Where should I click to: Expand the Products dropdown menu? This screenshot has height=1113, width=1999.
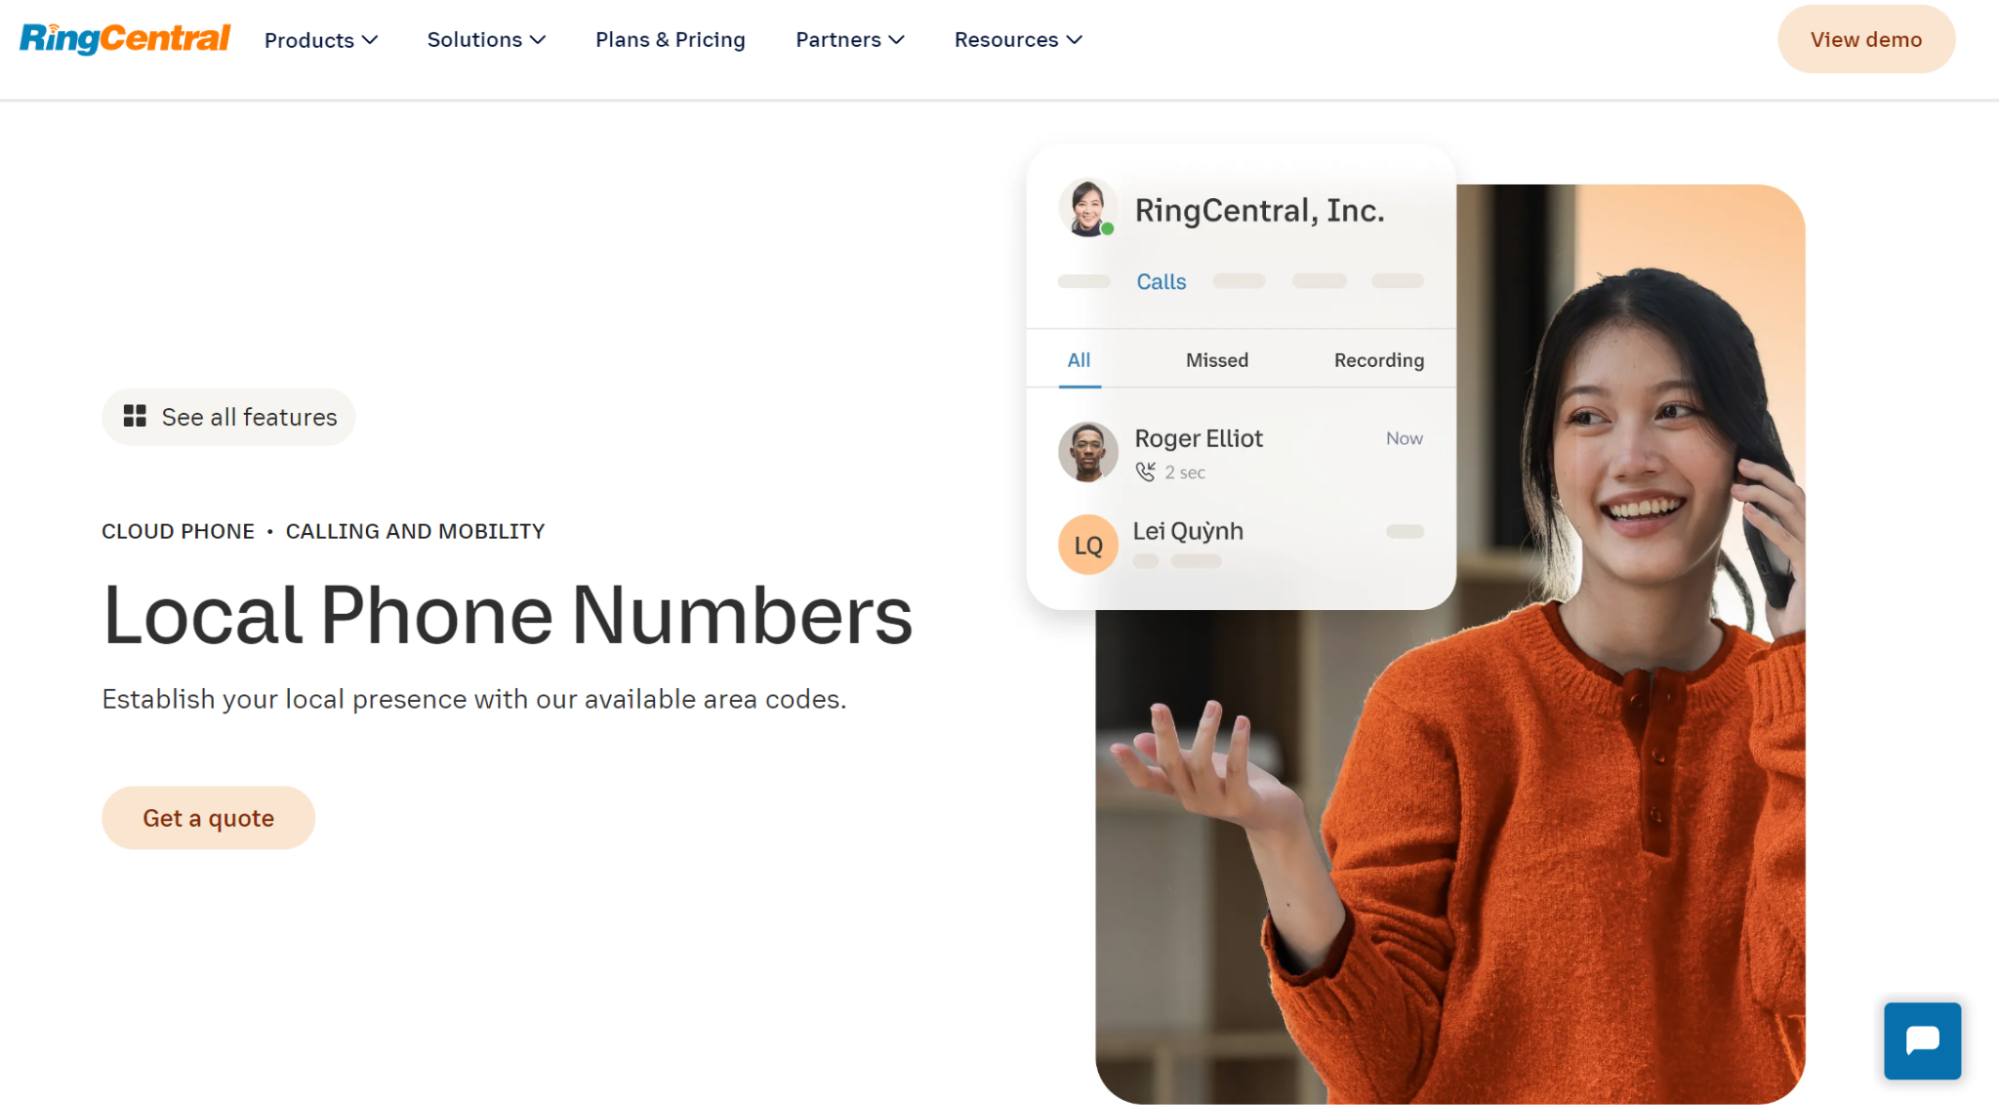pyautogui.click(x=321, y=38)
